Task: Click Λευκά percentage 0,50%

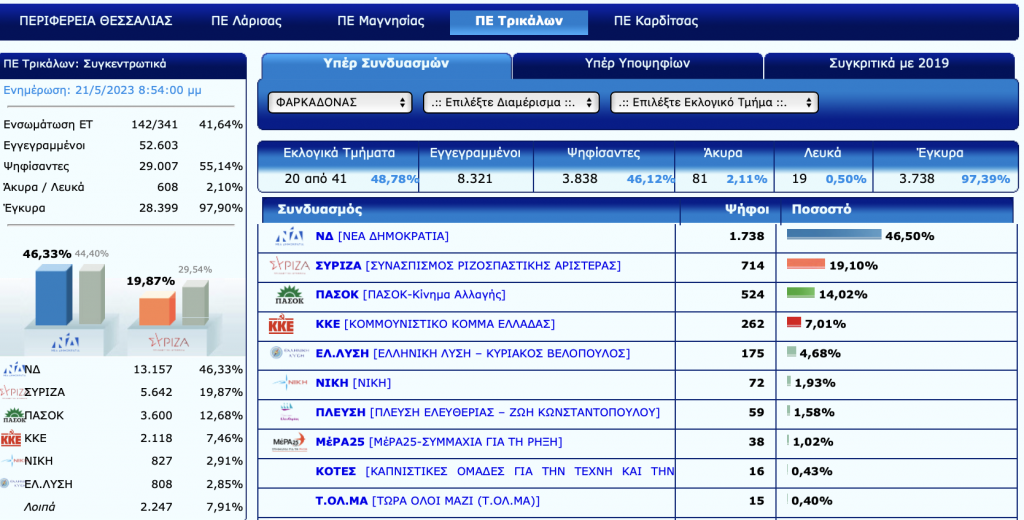Action: 846,178
